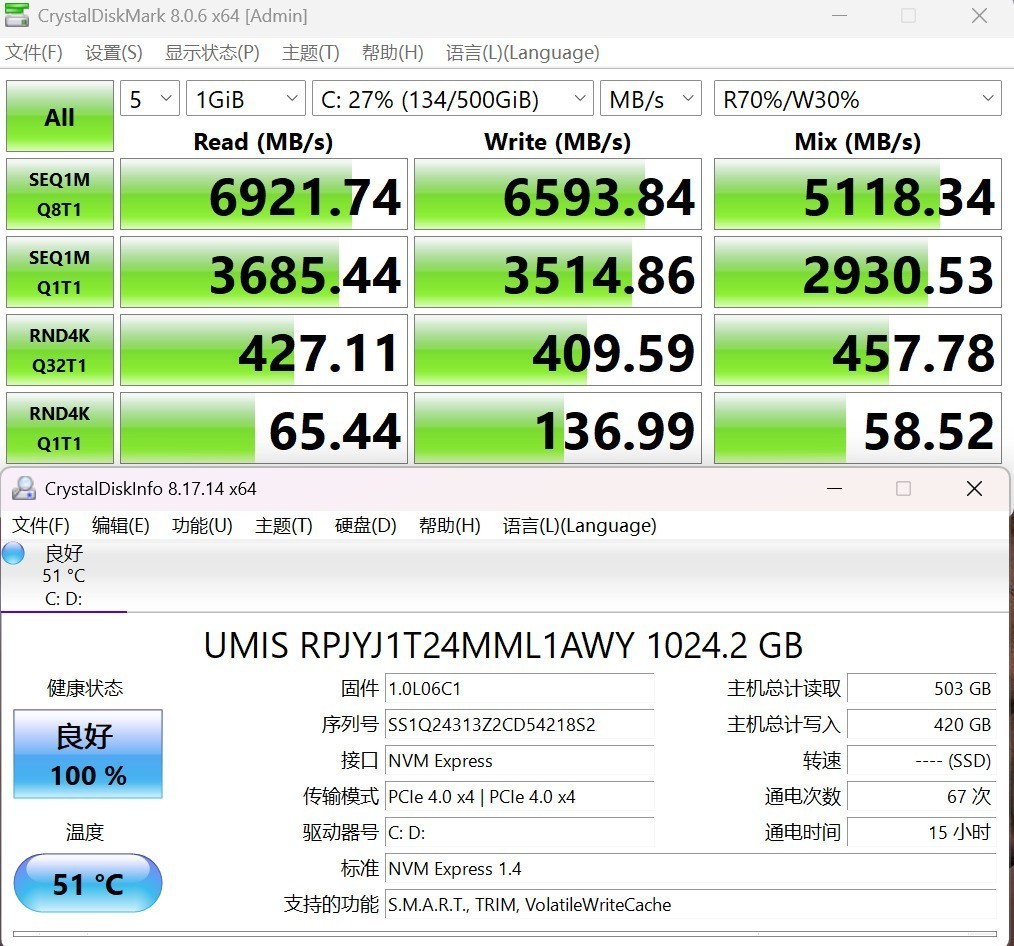
Task: Expand the 1GiB test size dropdown
Action: [245, 99]
